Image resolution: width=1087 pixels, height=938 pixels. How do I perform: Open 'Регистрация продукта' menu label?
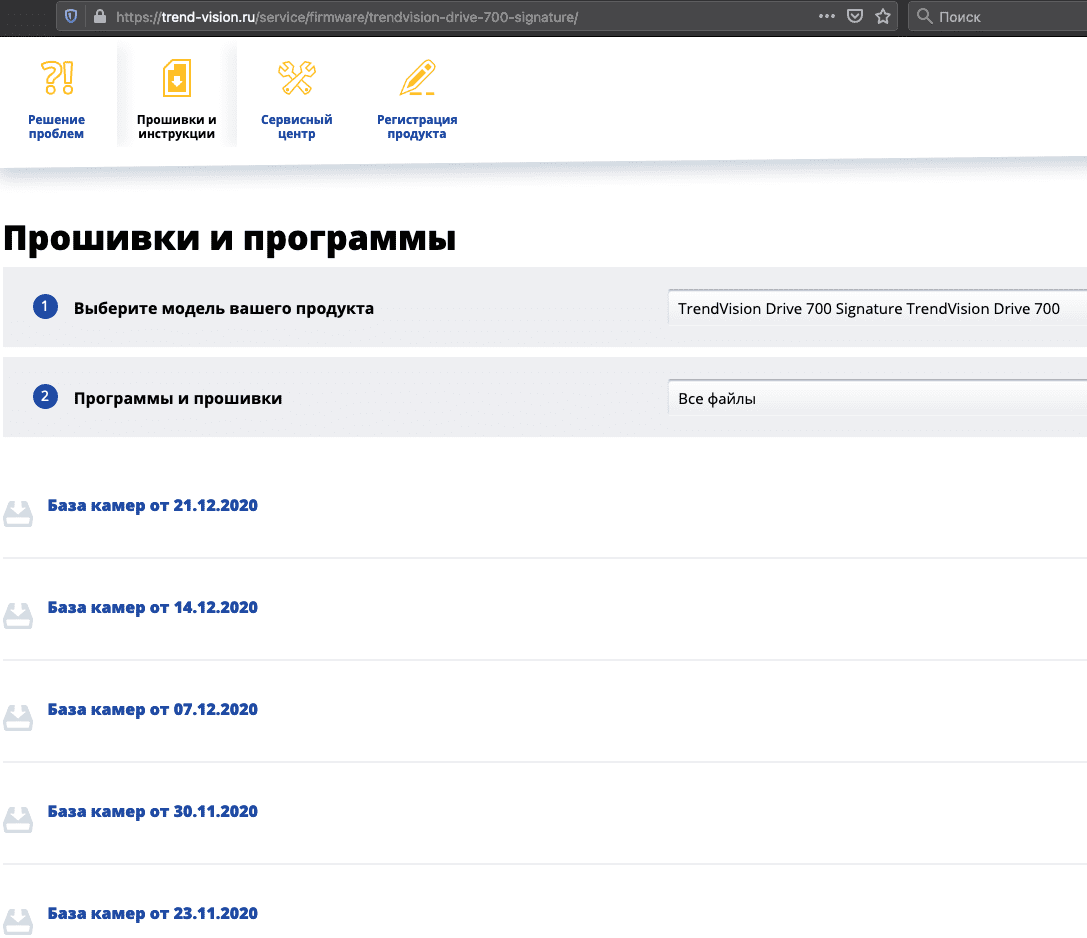(x=417, y=127)
